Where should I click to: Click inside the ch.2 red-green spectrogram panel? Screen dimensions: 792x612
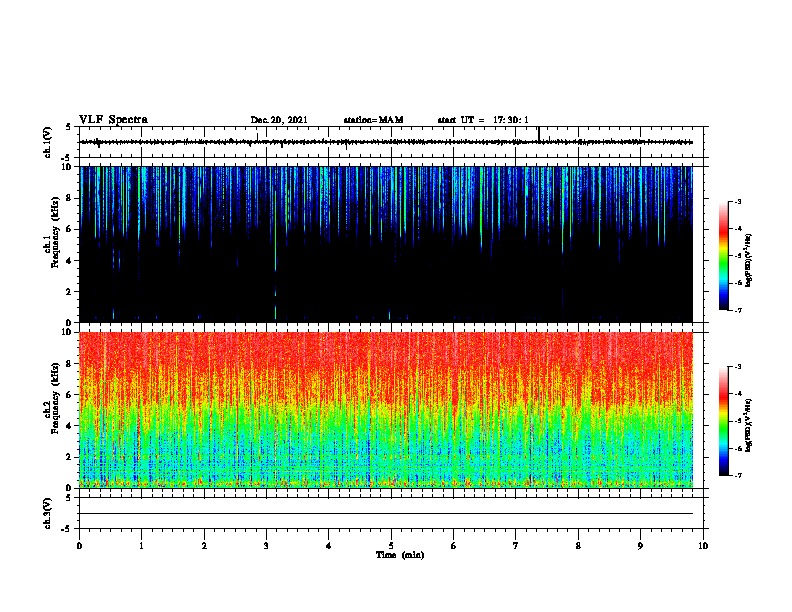click(386, 410)
